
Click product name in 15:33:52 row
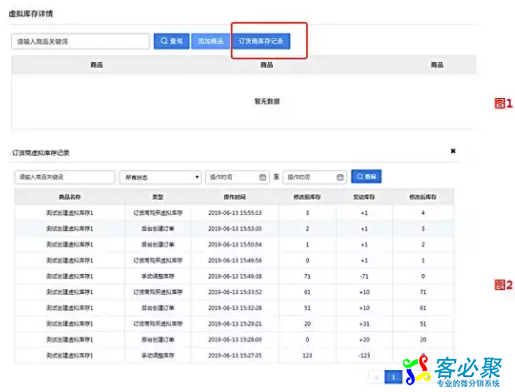[x=70, y=292]
